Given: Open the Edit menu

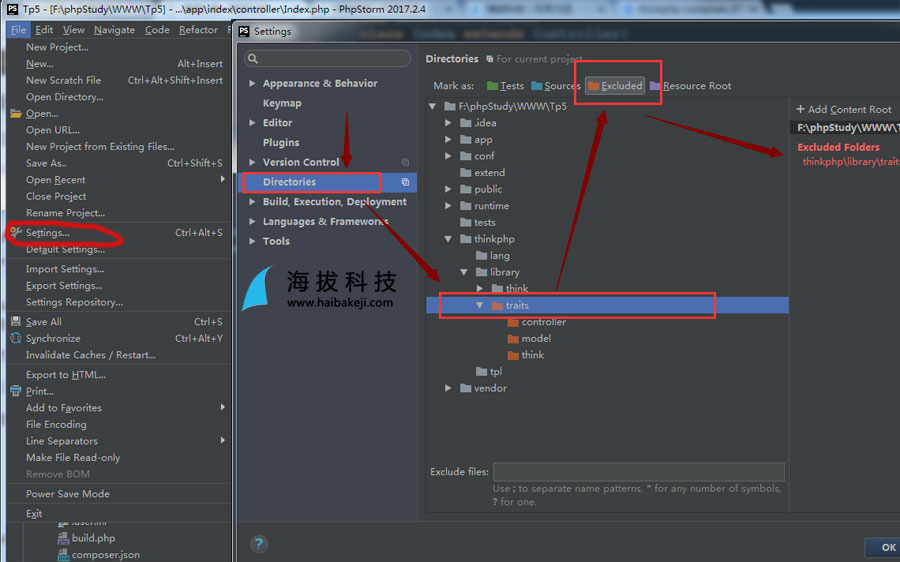Looking at the screenshot, I should tap(44, 30).
